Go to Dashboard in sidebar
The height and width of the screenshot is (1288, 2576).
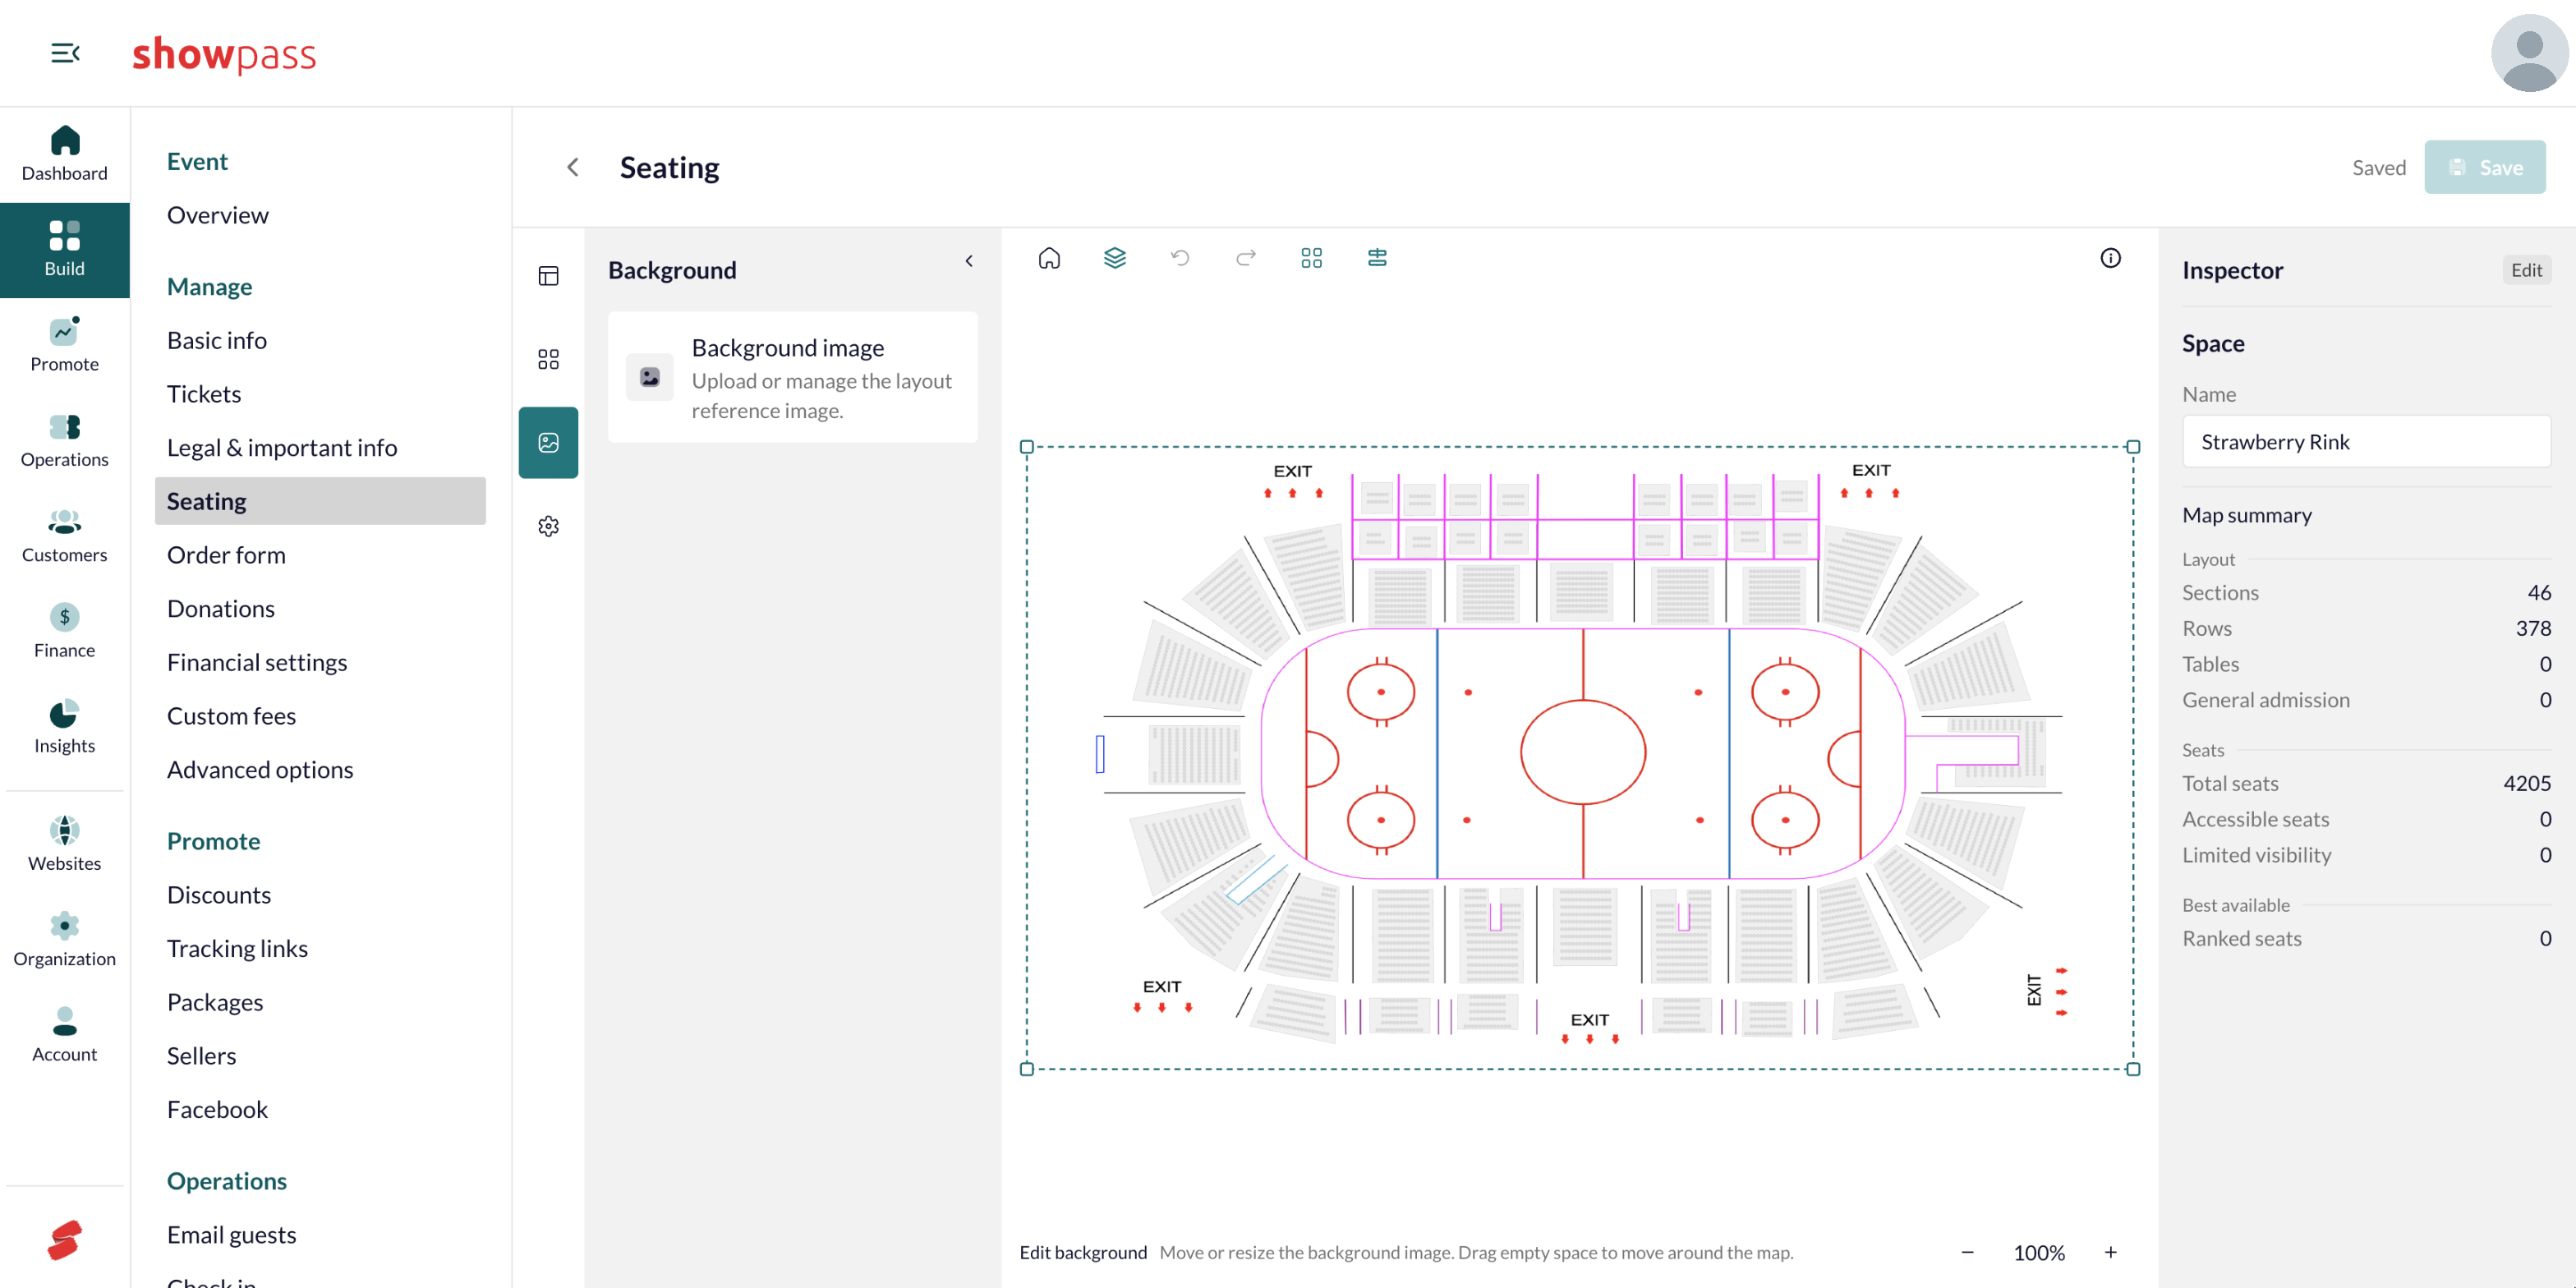(65, 155)
